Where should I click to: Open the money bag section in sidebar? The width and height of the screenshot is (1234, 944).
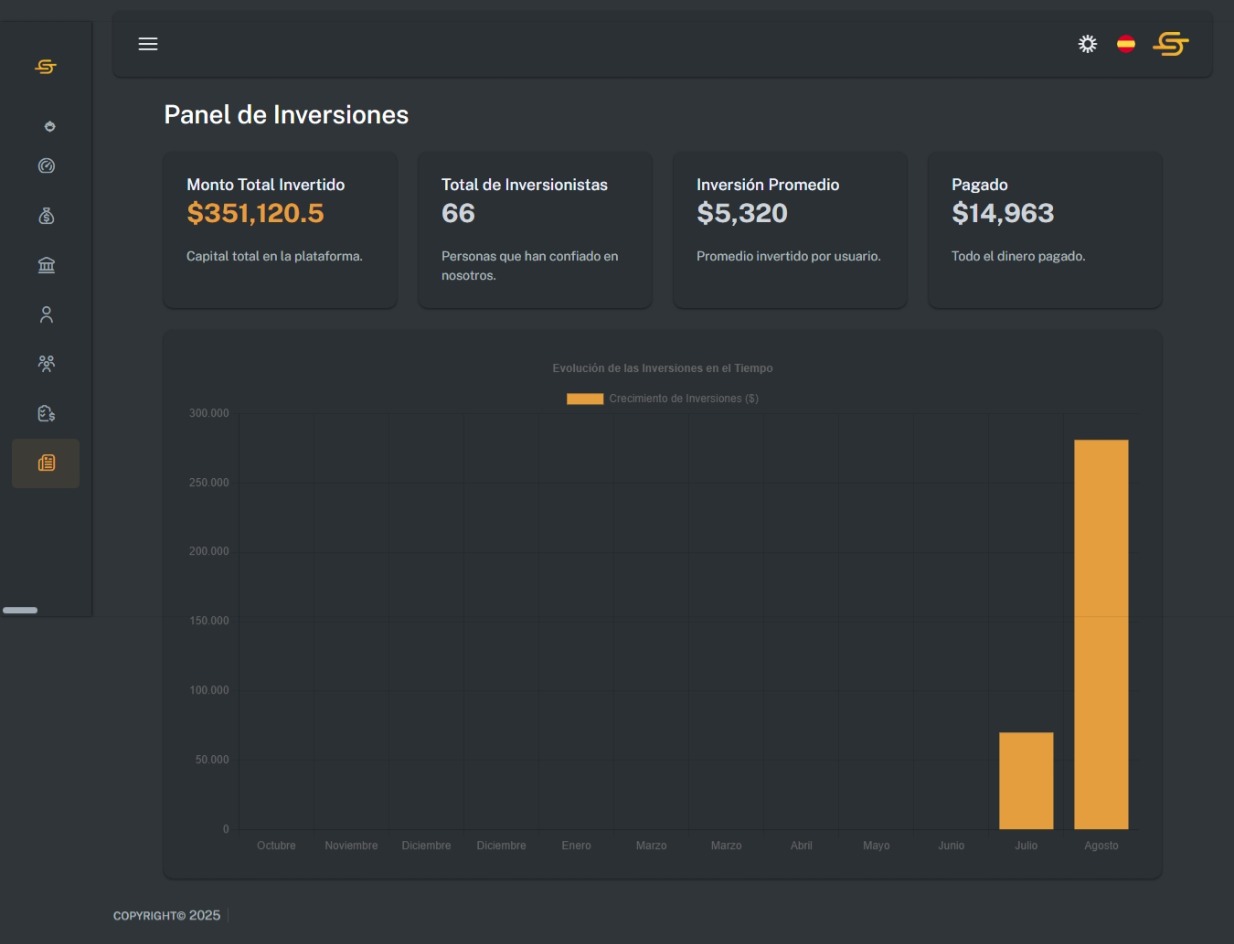coord(46,215)
